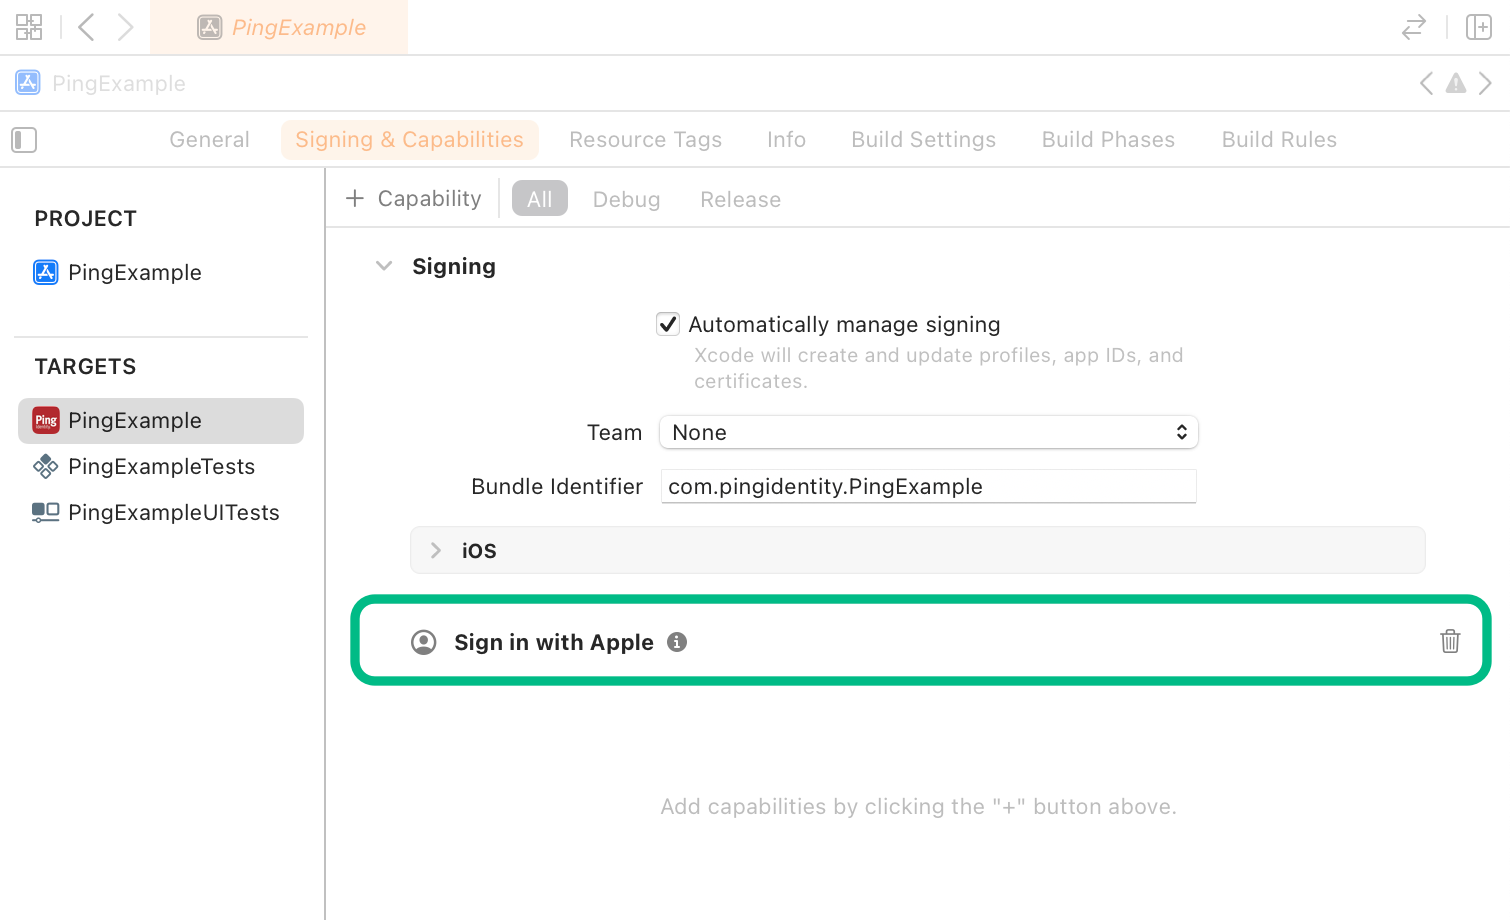The width and height of the screenshot is (1510, 920).
Task: Uncheck Automatically manage signing
Action: click(667, 323)
